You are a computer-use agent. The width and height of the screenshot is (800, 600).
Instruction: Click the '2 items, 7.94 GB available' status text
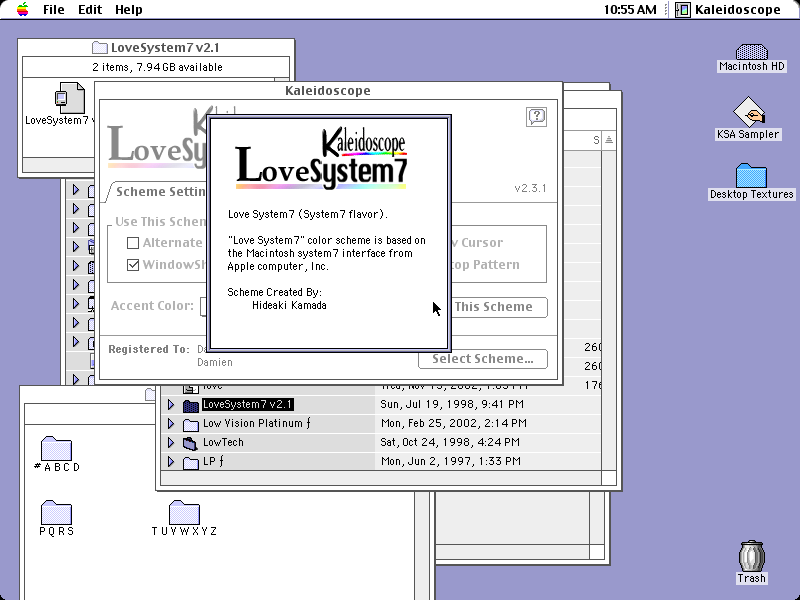(x=157, y=67)
